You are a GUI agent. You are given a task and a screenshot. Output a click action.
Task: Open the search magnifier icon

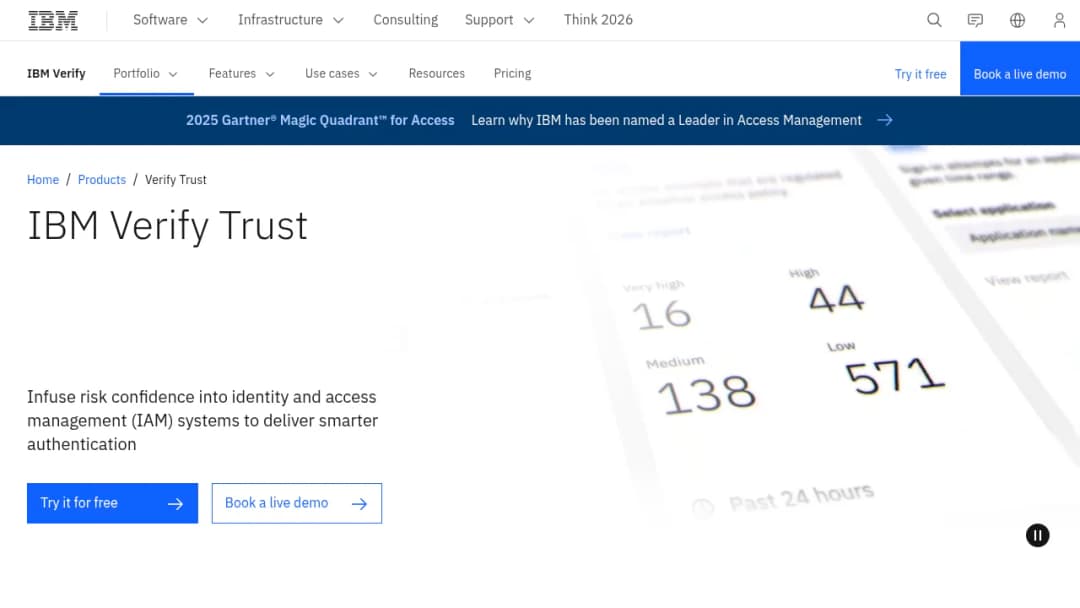click(x=934, y=20)
